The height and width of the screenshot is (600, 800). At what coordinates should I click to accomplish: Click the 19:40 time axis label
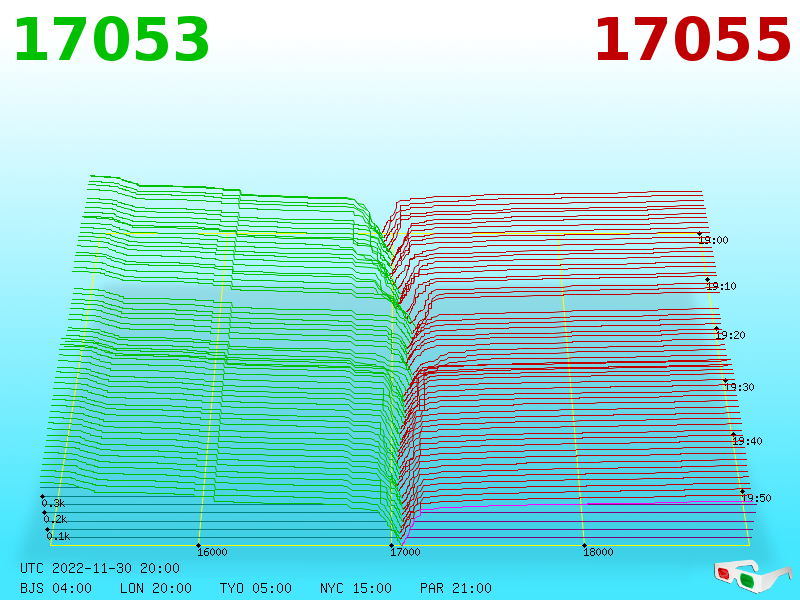[x=747, y=441]
